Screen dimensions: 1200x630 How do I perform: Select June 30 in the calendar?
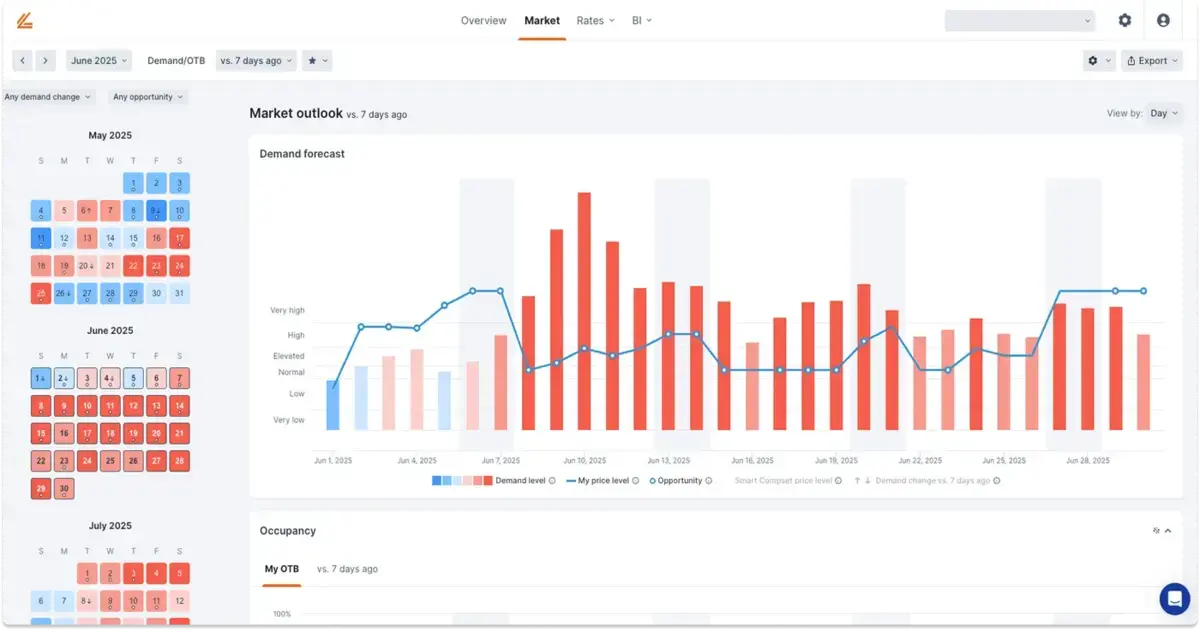coord(64,489)
